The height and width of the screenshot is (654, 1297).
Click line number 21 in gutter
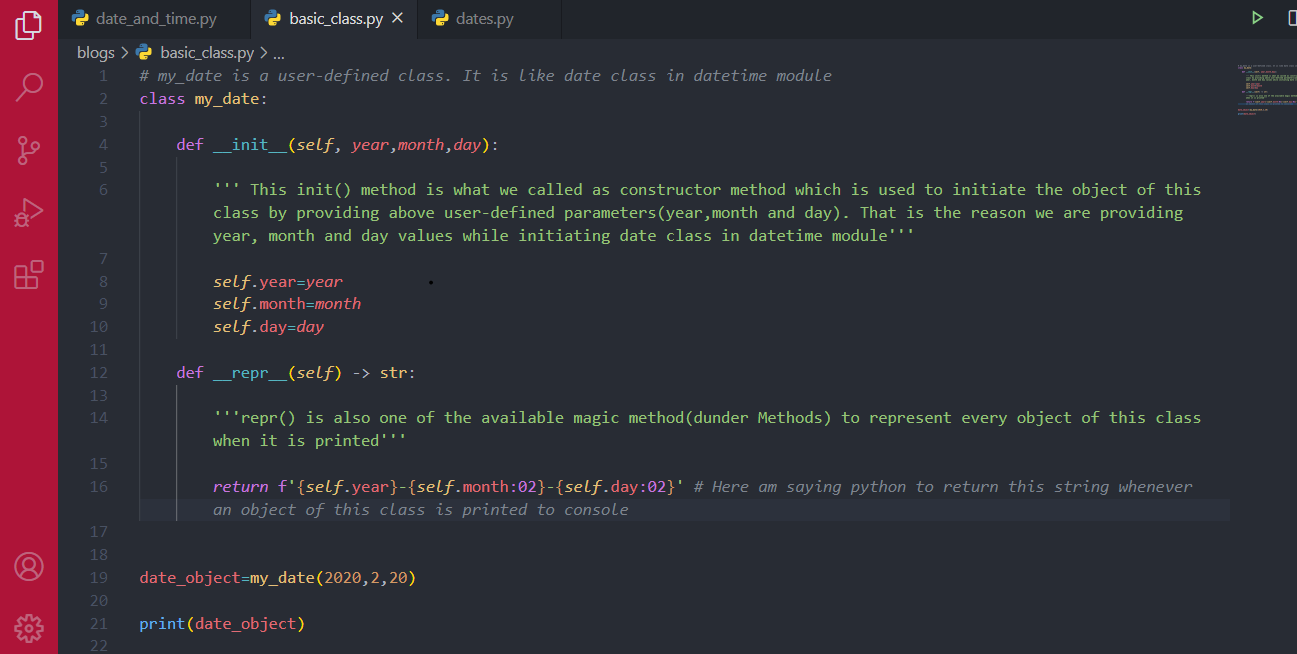click(x=98, y=623)
